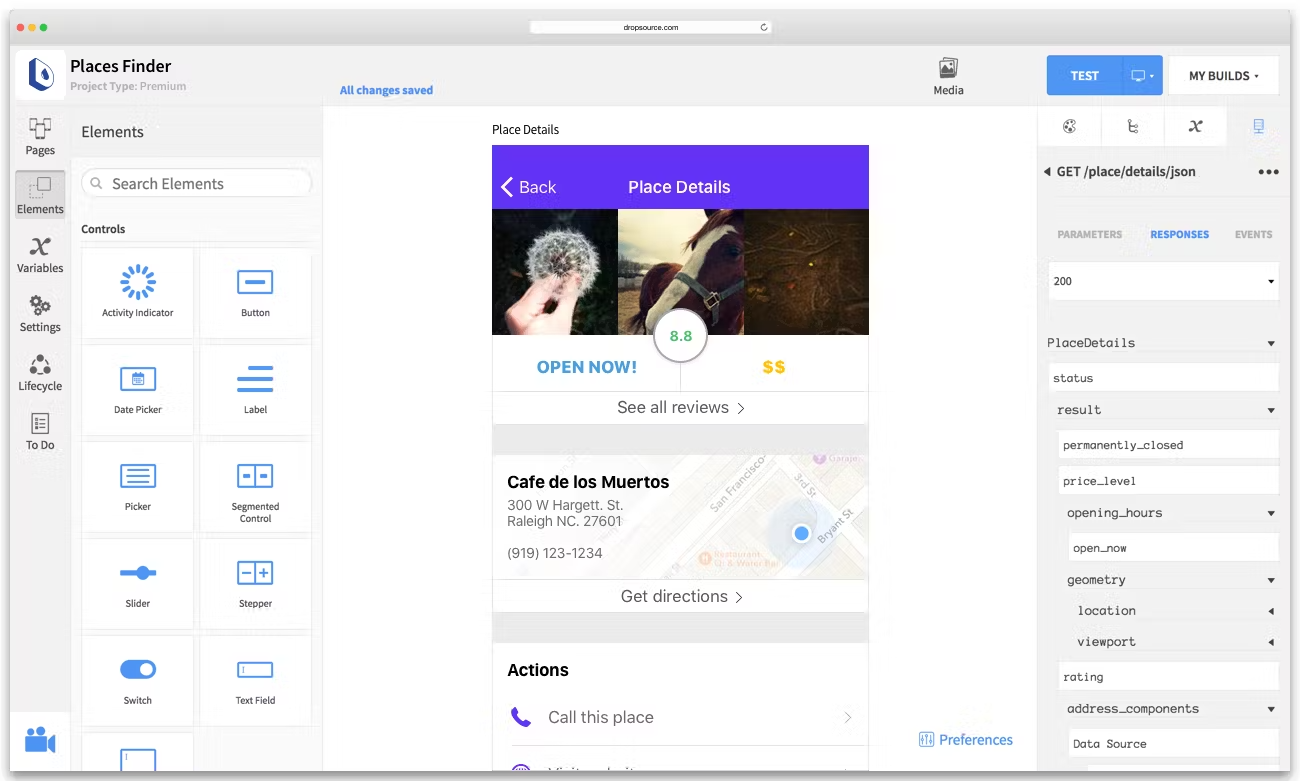Viewport: 1300px width, 781px height.
Task: Click the Dropsource logo
Action: point(40,75)
